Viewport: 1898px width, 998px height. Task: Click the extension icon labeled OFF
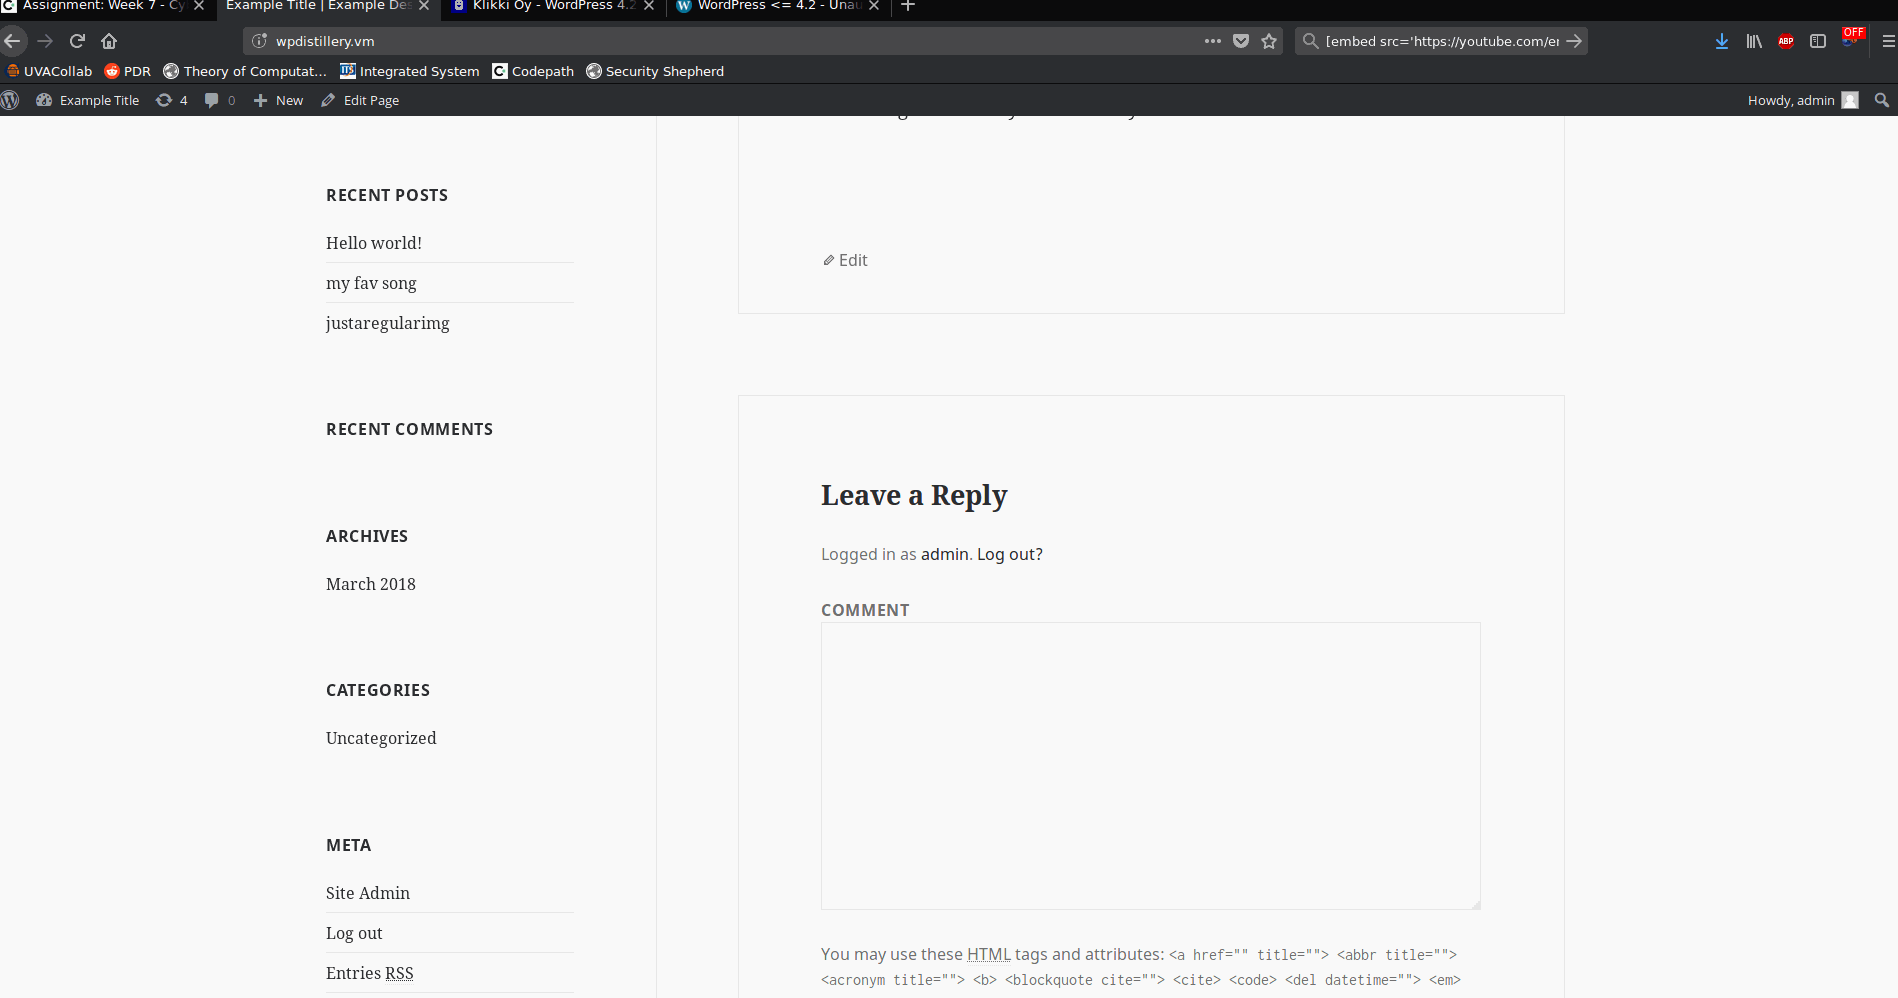click(1852, 38)
